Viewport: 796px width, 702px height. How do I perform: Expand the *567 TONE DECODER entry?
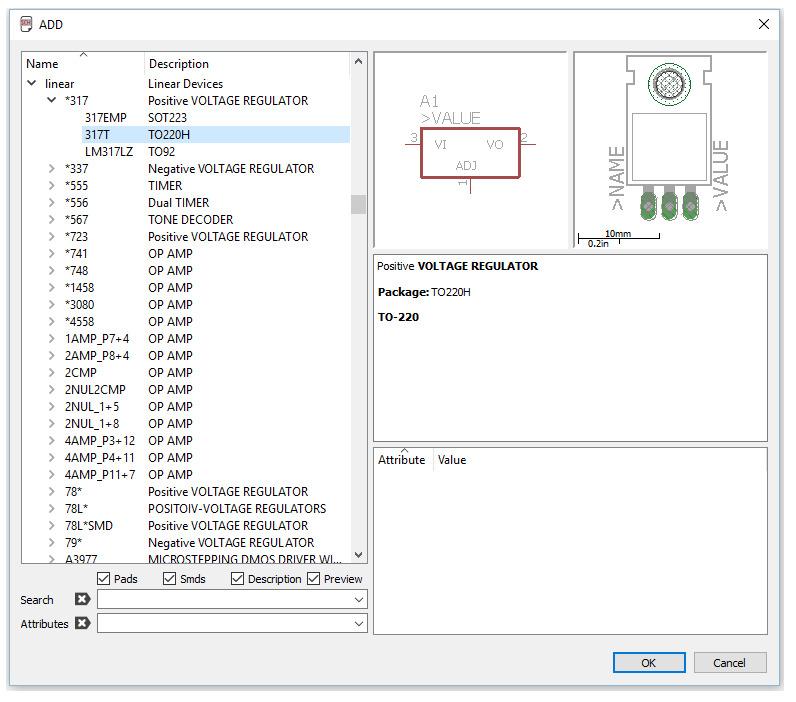click(x=51, y=219)
